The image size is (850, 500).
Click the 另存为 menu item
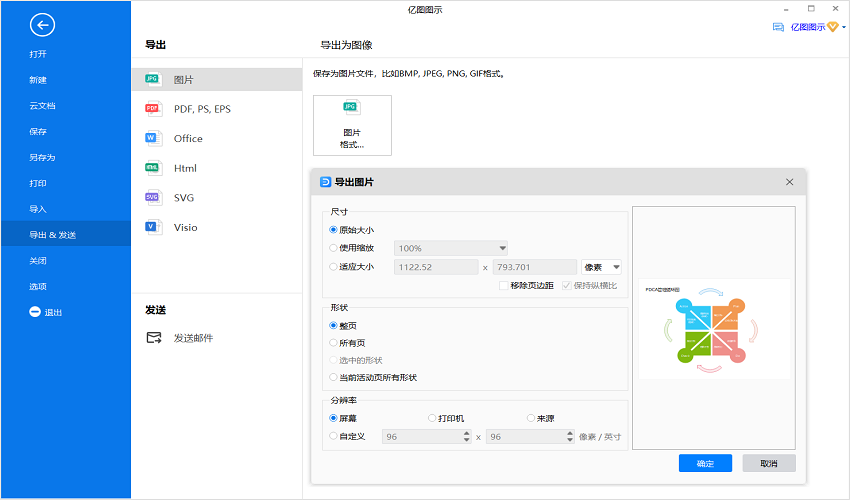pos(42,157)
